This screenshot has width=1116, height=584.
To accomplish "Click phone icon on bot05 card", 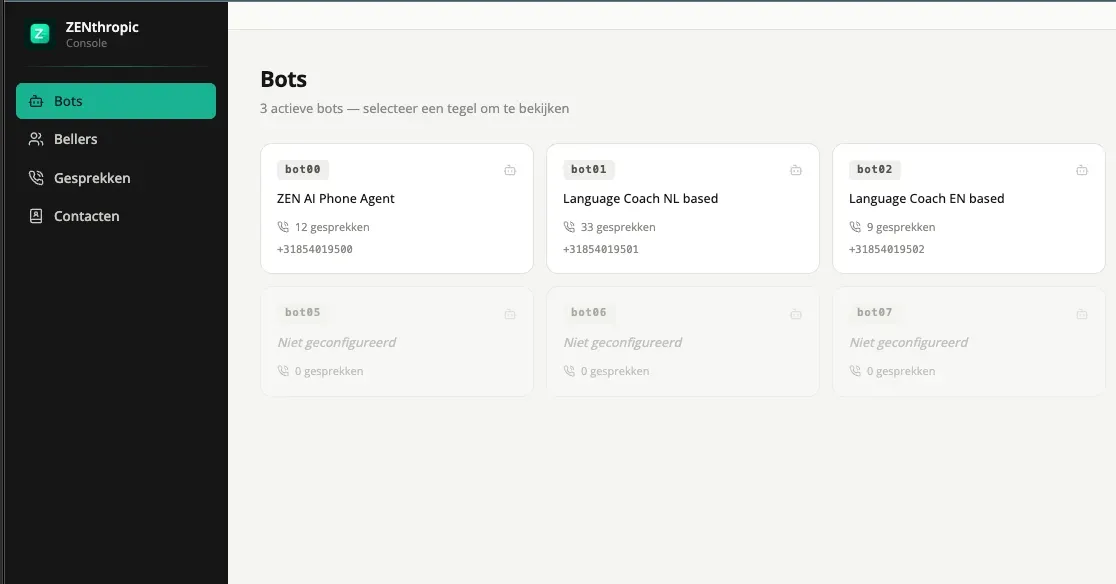I will [283, 371].
